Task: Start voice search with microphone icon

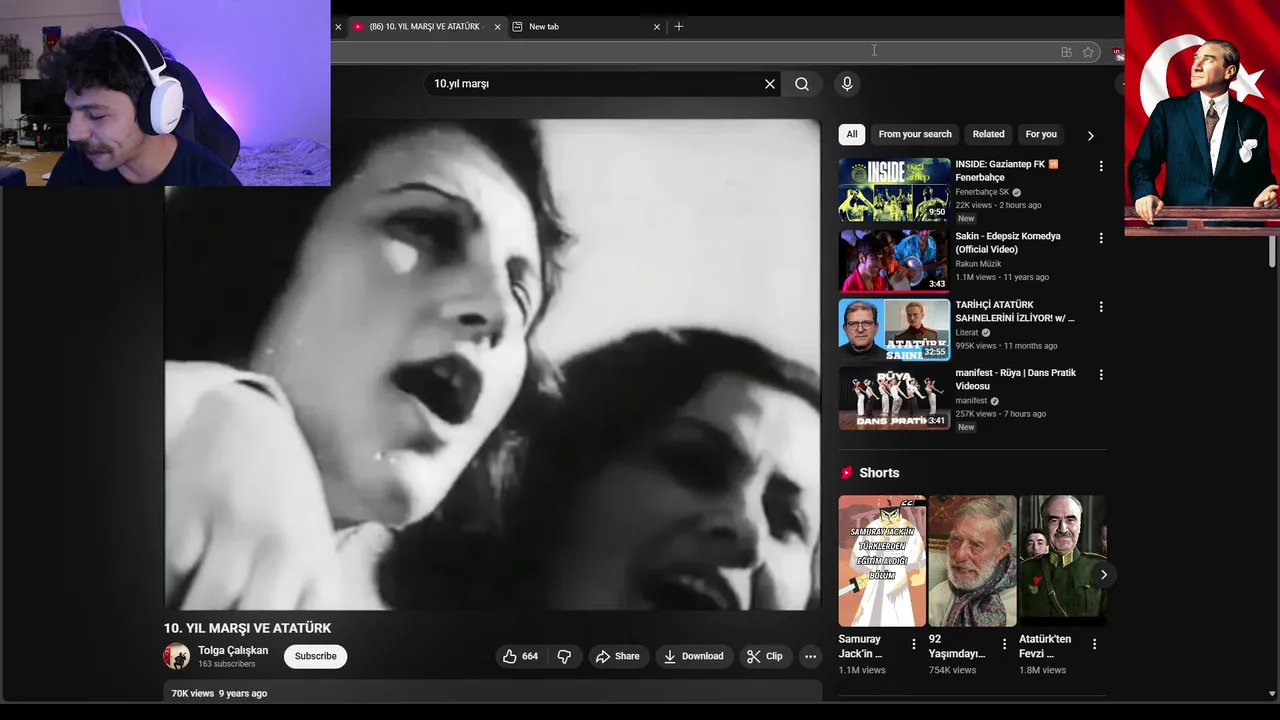Action: (x=847, y=84)
